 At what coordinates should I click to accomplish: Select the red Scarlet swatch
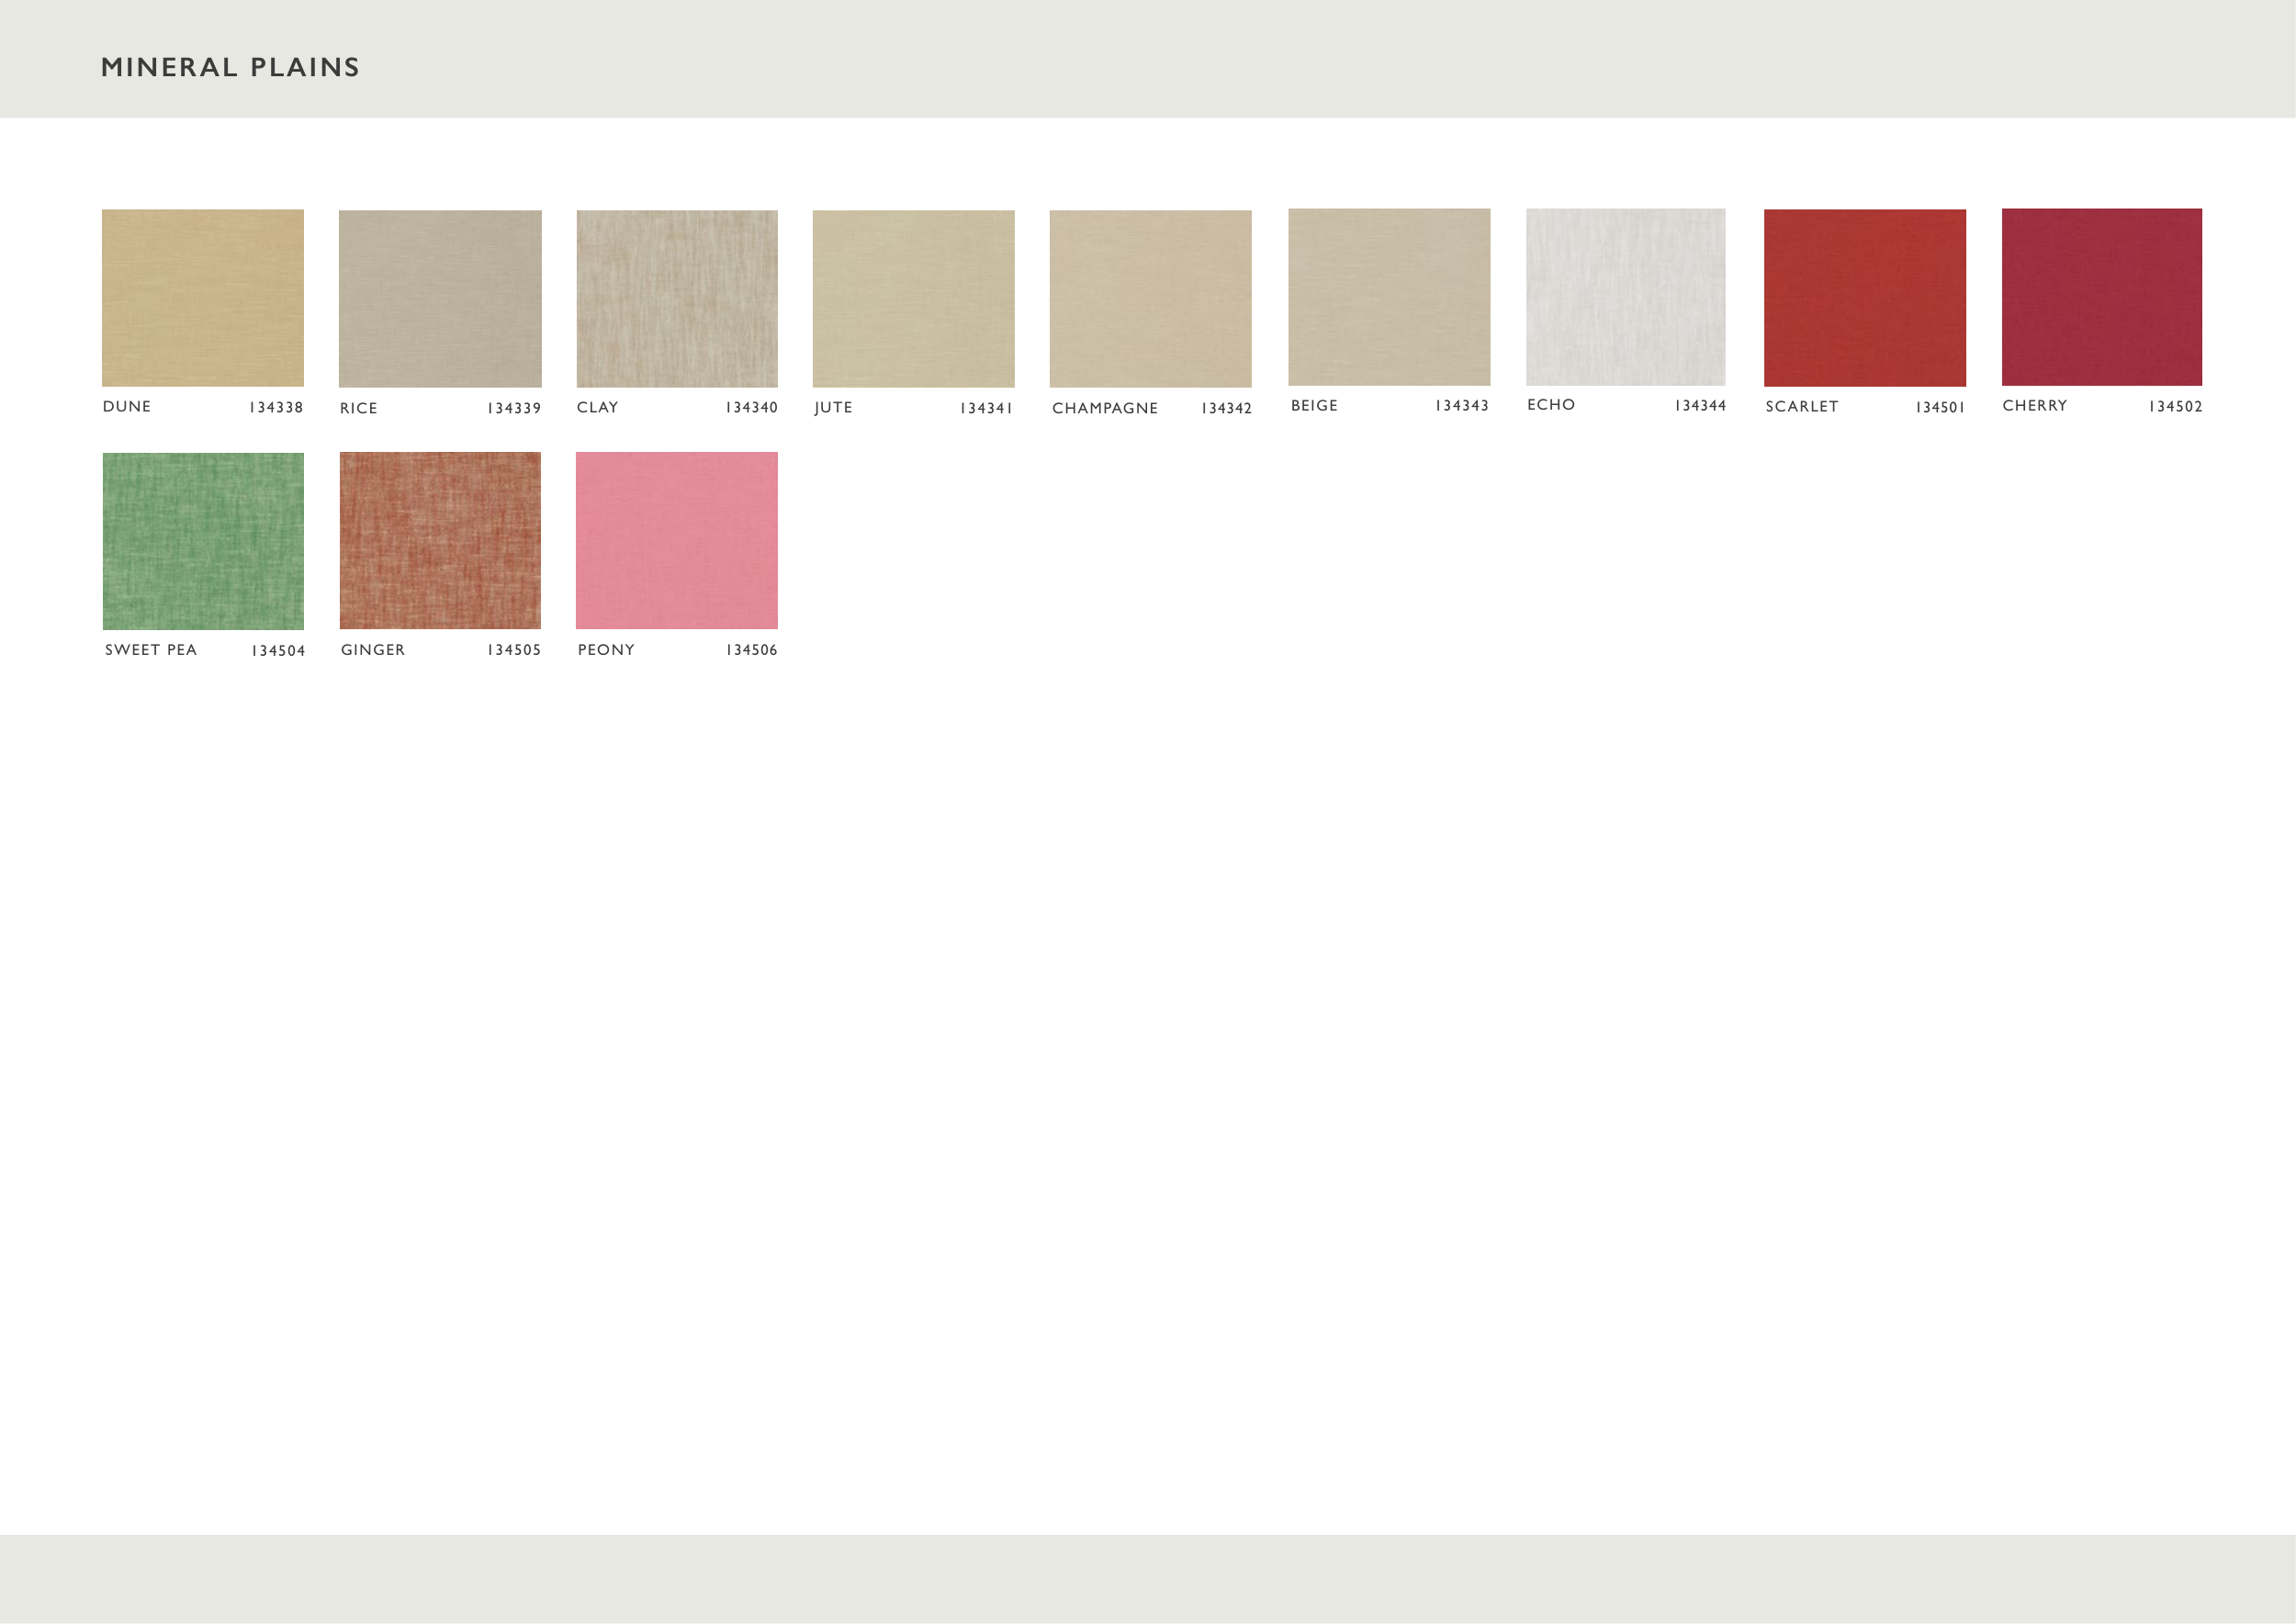coord(1864,297)
